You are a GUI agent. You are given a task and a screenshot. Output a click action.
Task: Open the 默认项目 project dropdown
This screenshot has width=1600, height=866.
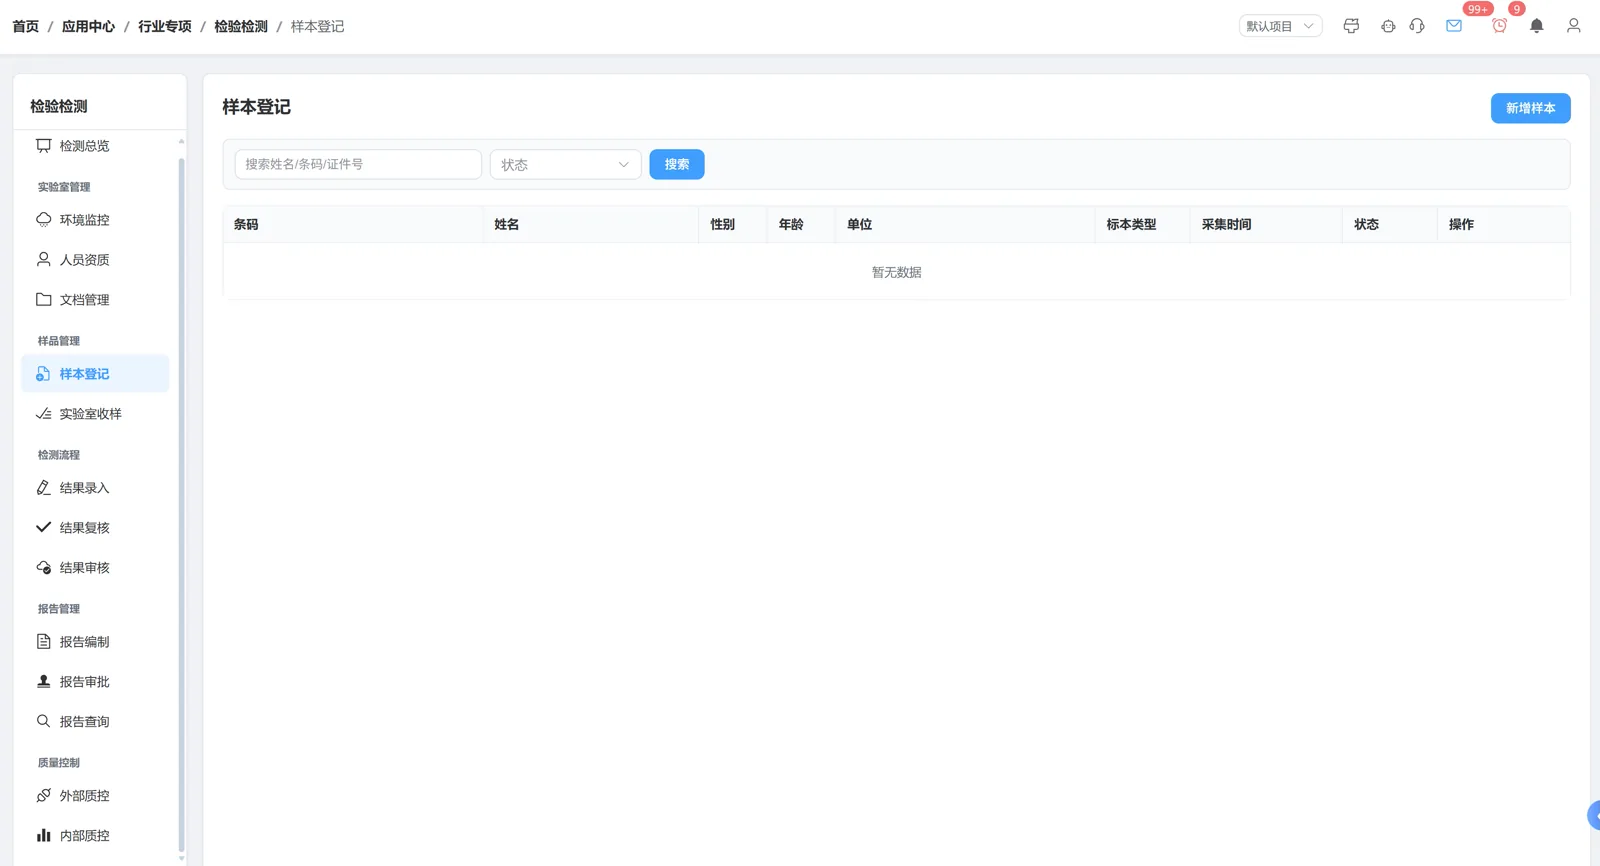pos(1281,26)
